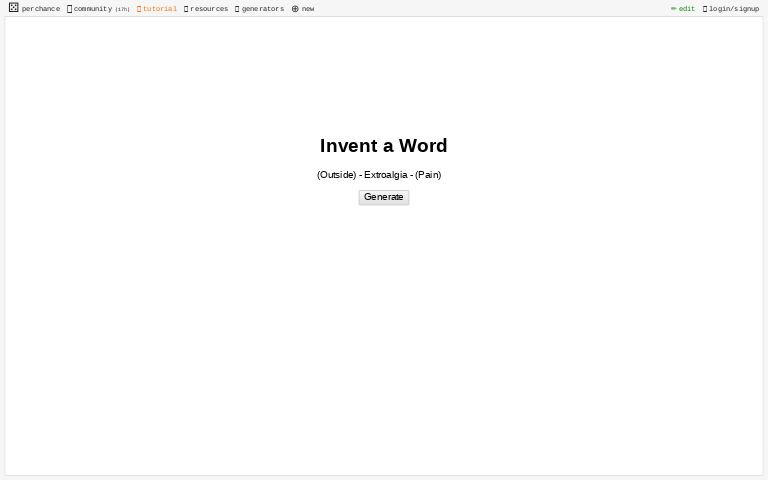Go to the community page
This screenshot has width=768, height=480.
(x=92, y=9)
